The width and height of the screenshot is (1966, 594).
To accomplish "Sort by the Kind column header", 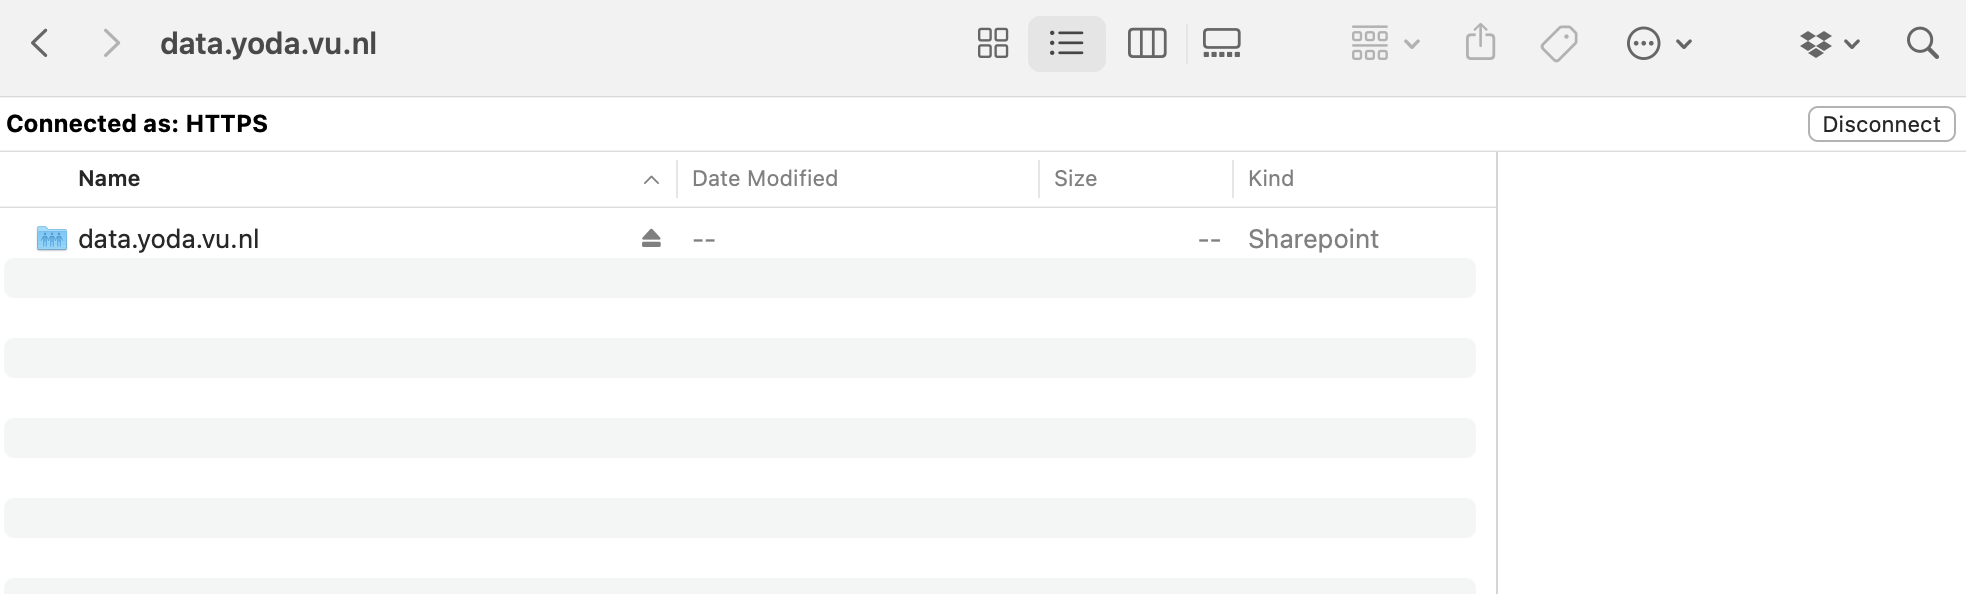I will pos(1270,178).
